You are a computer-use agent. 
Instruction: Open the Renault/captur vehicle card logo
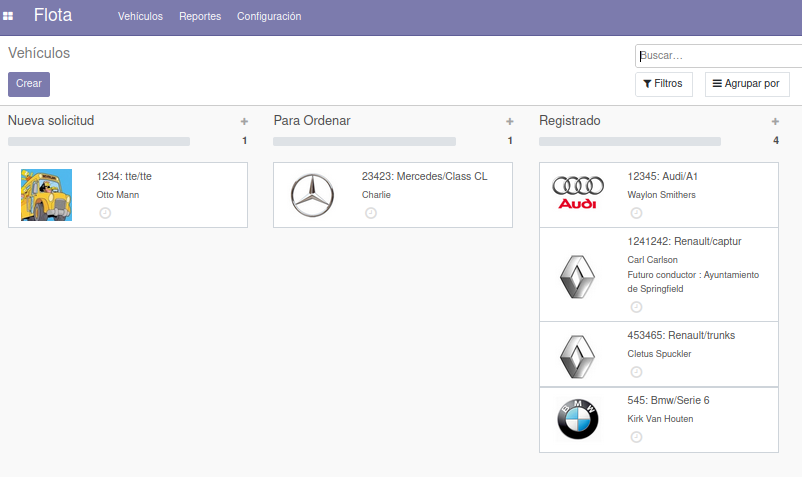577,275
